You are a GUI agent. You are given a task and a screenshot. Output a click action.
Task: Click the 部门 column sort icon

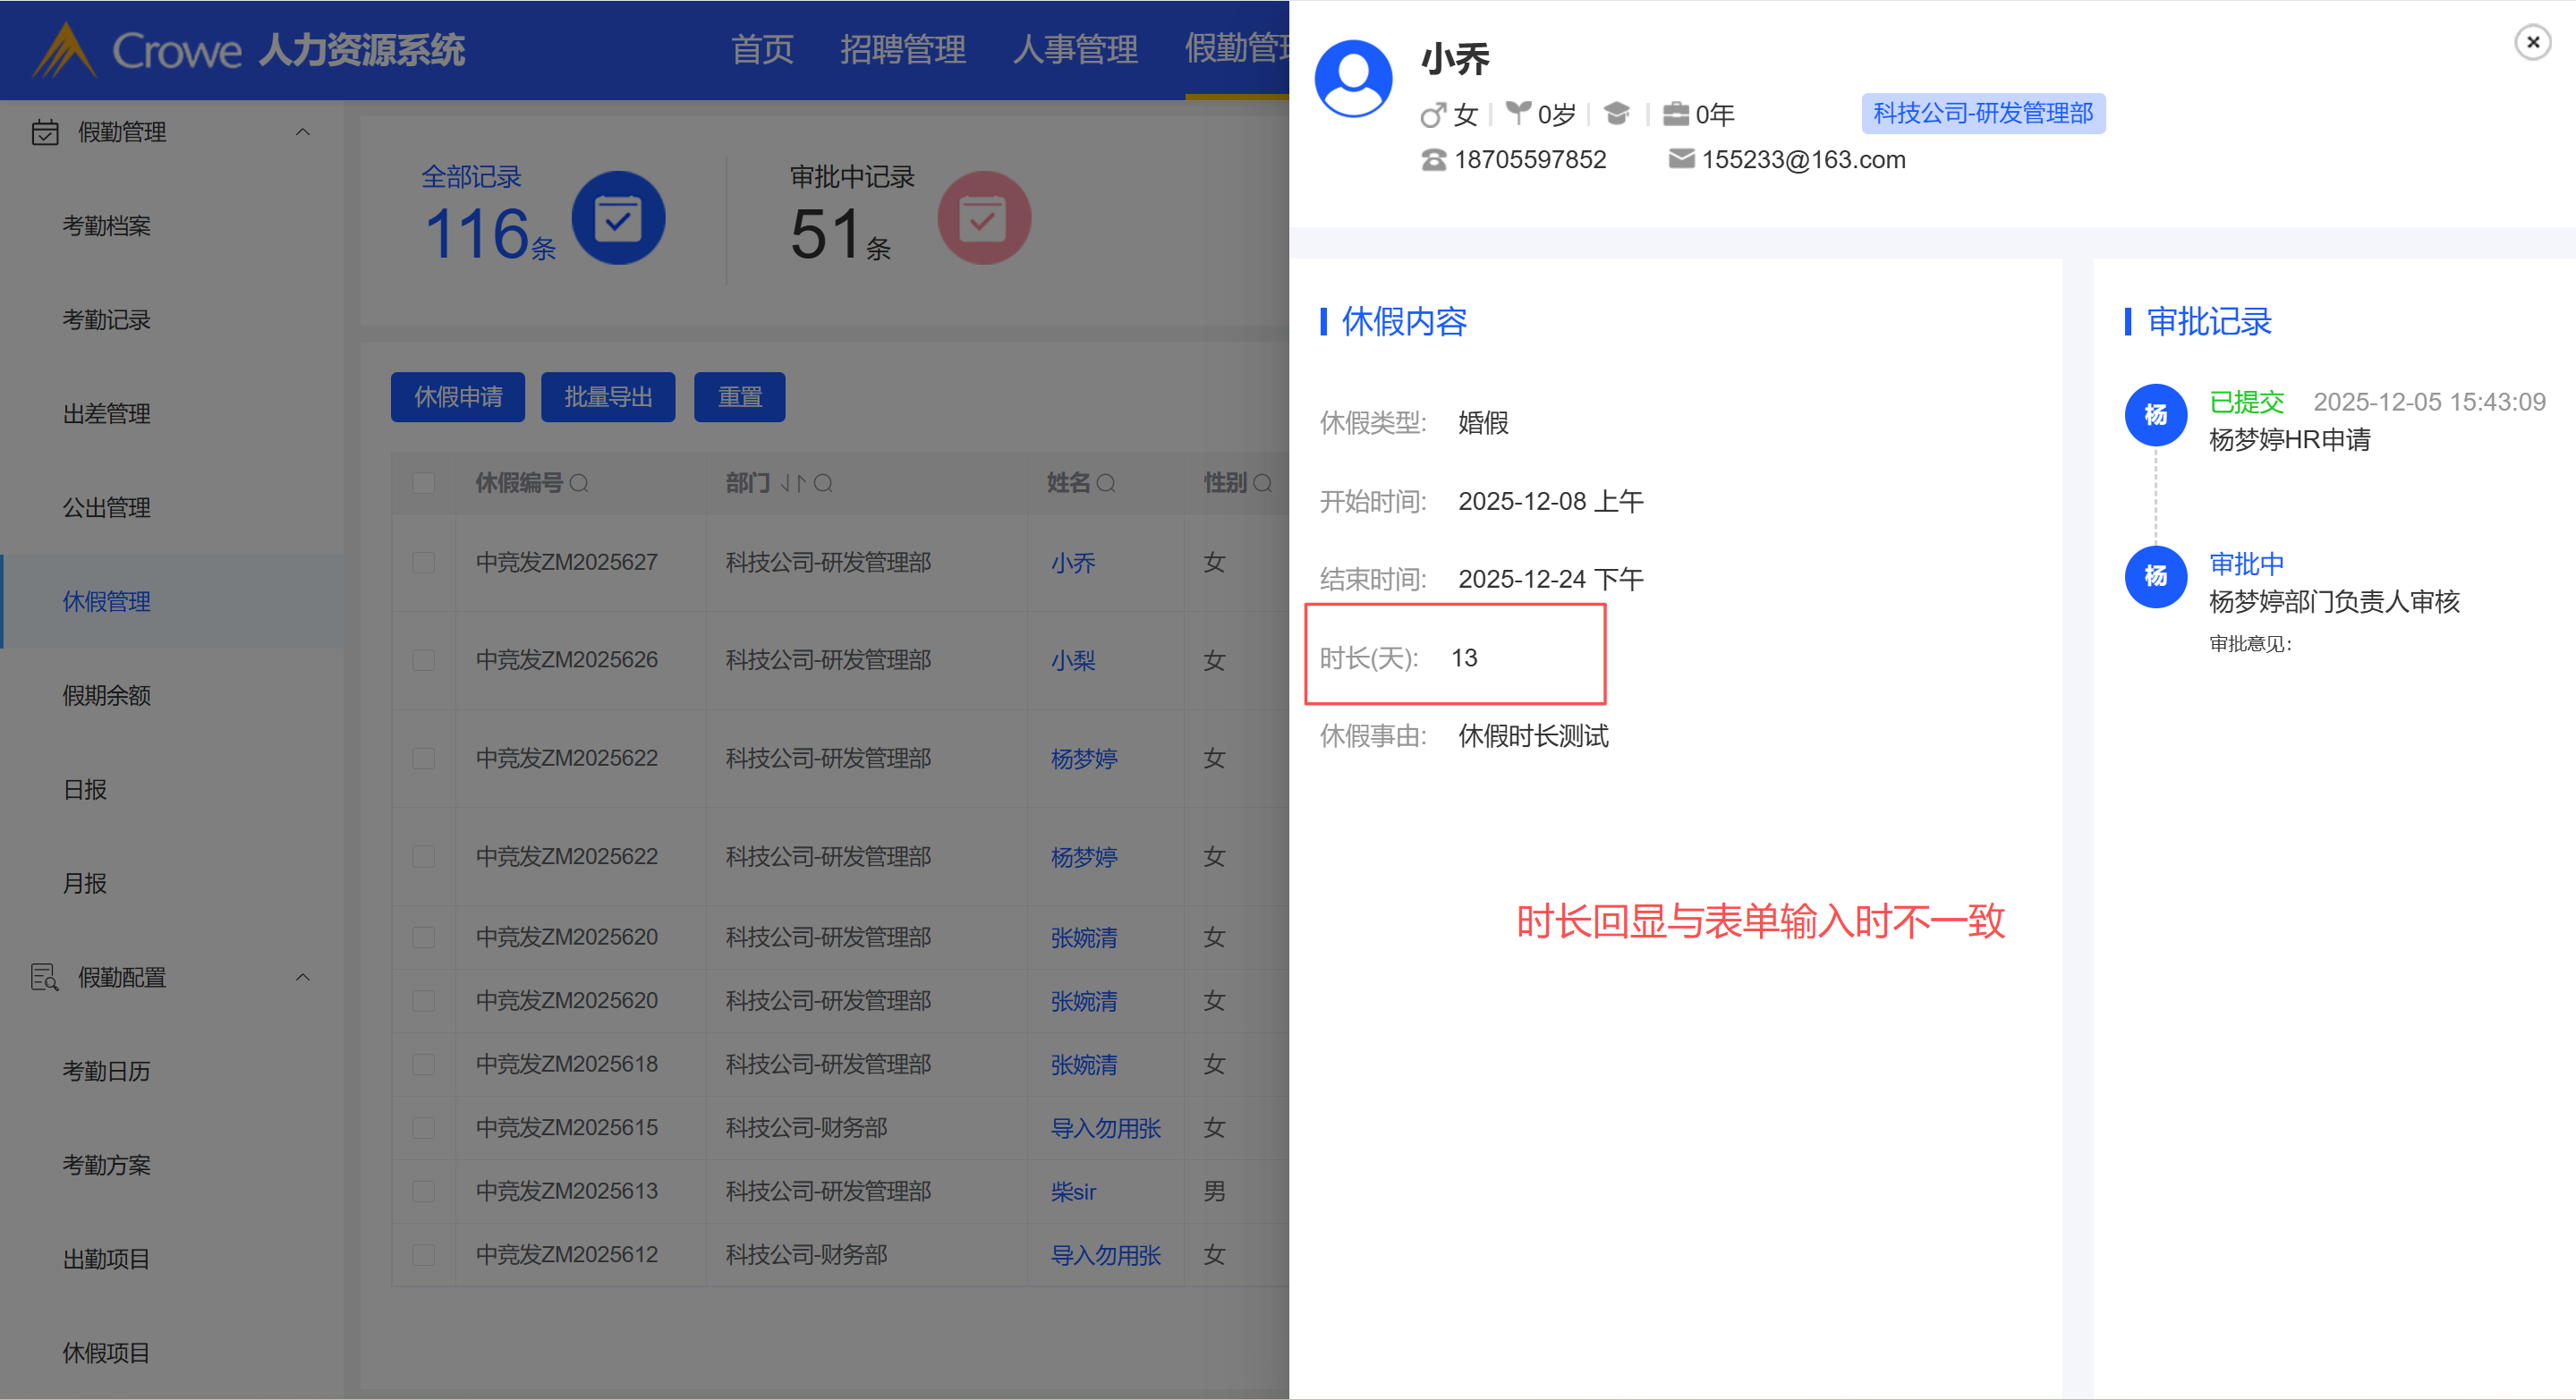792,483
